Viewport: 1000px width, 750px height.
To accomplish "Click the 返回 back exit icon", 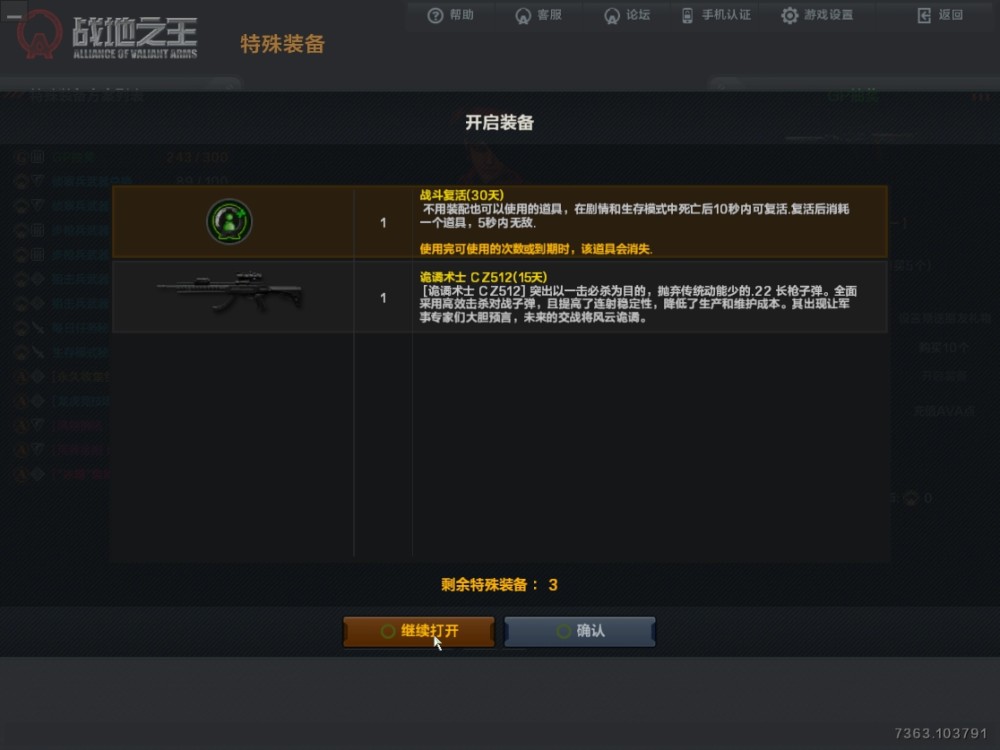I will (924, 15).
